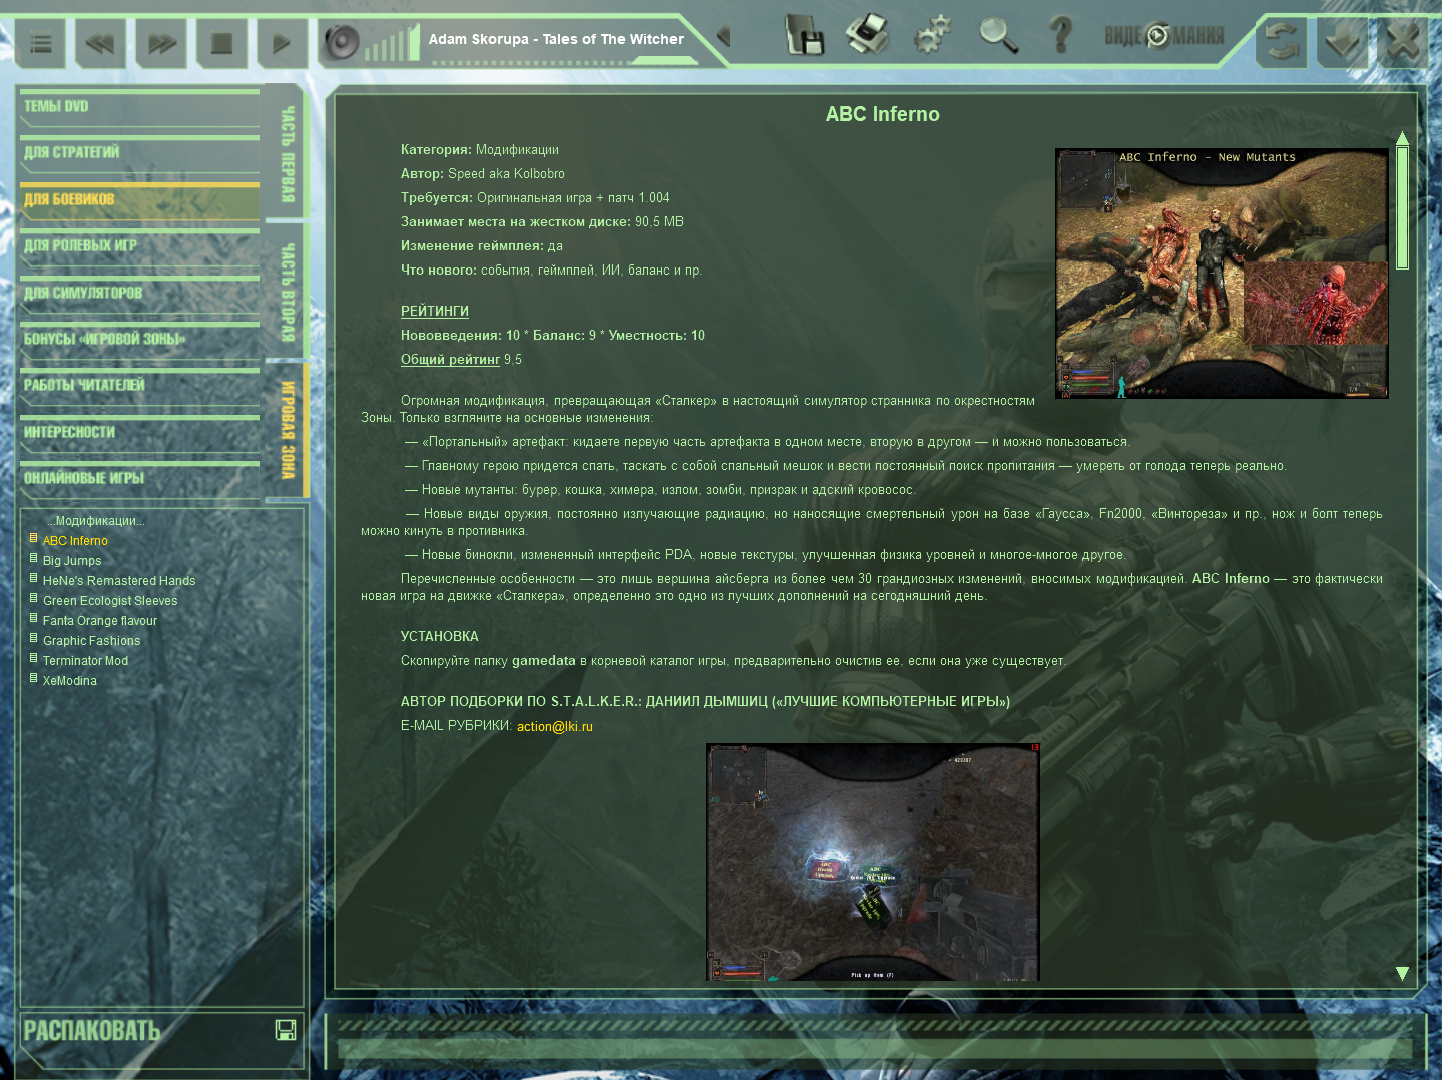Click floppy icon on Распаковать button
This screenshot has height=1080, width=1442.
(286, 1030)
